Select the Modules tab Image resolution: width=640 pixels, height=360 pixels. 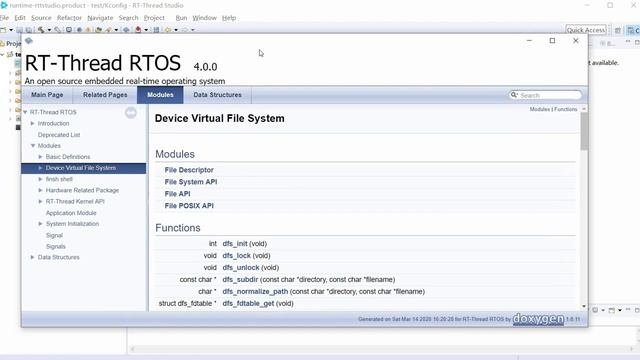click(160, 95)
